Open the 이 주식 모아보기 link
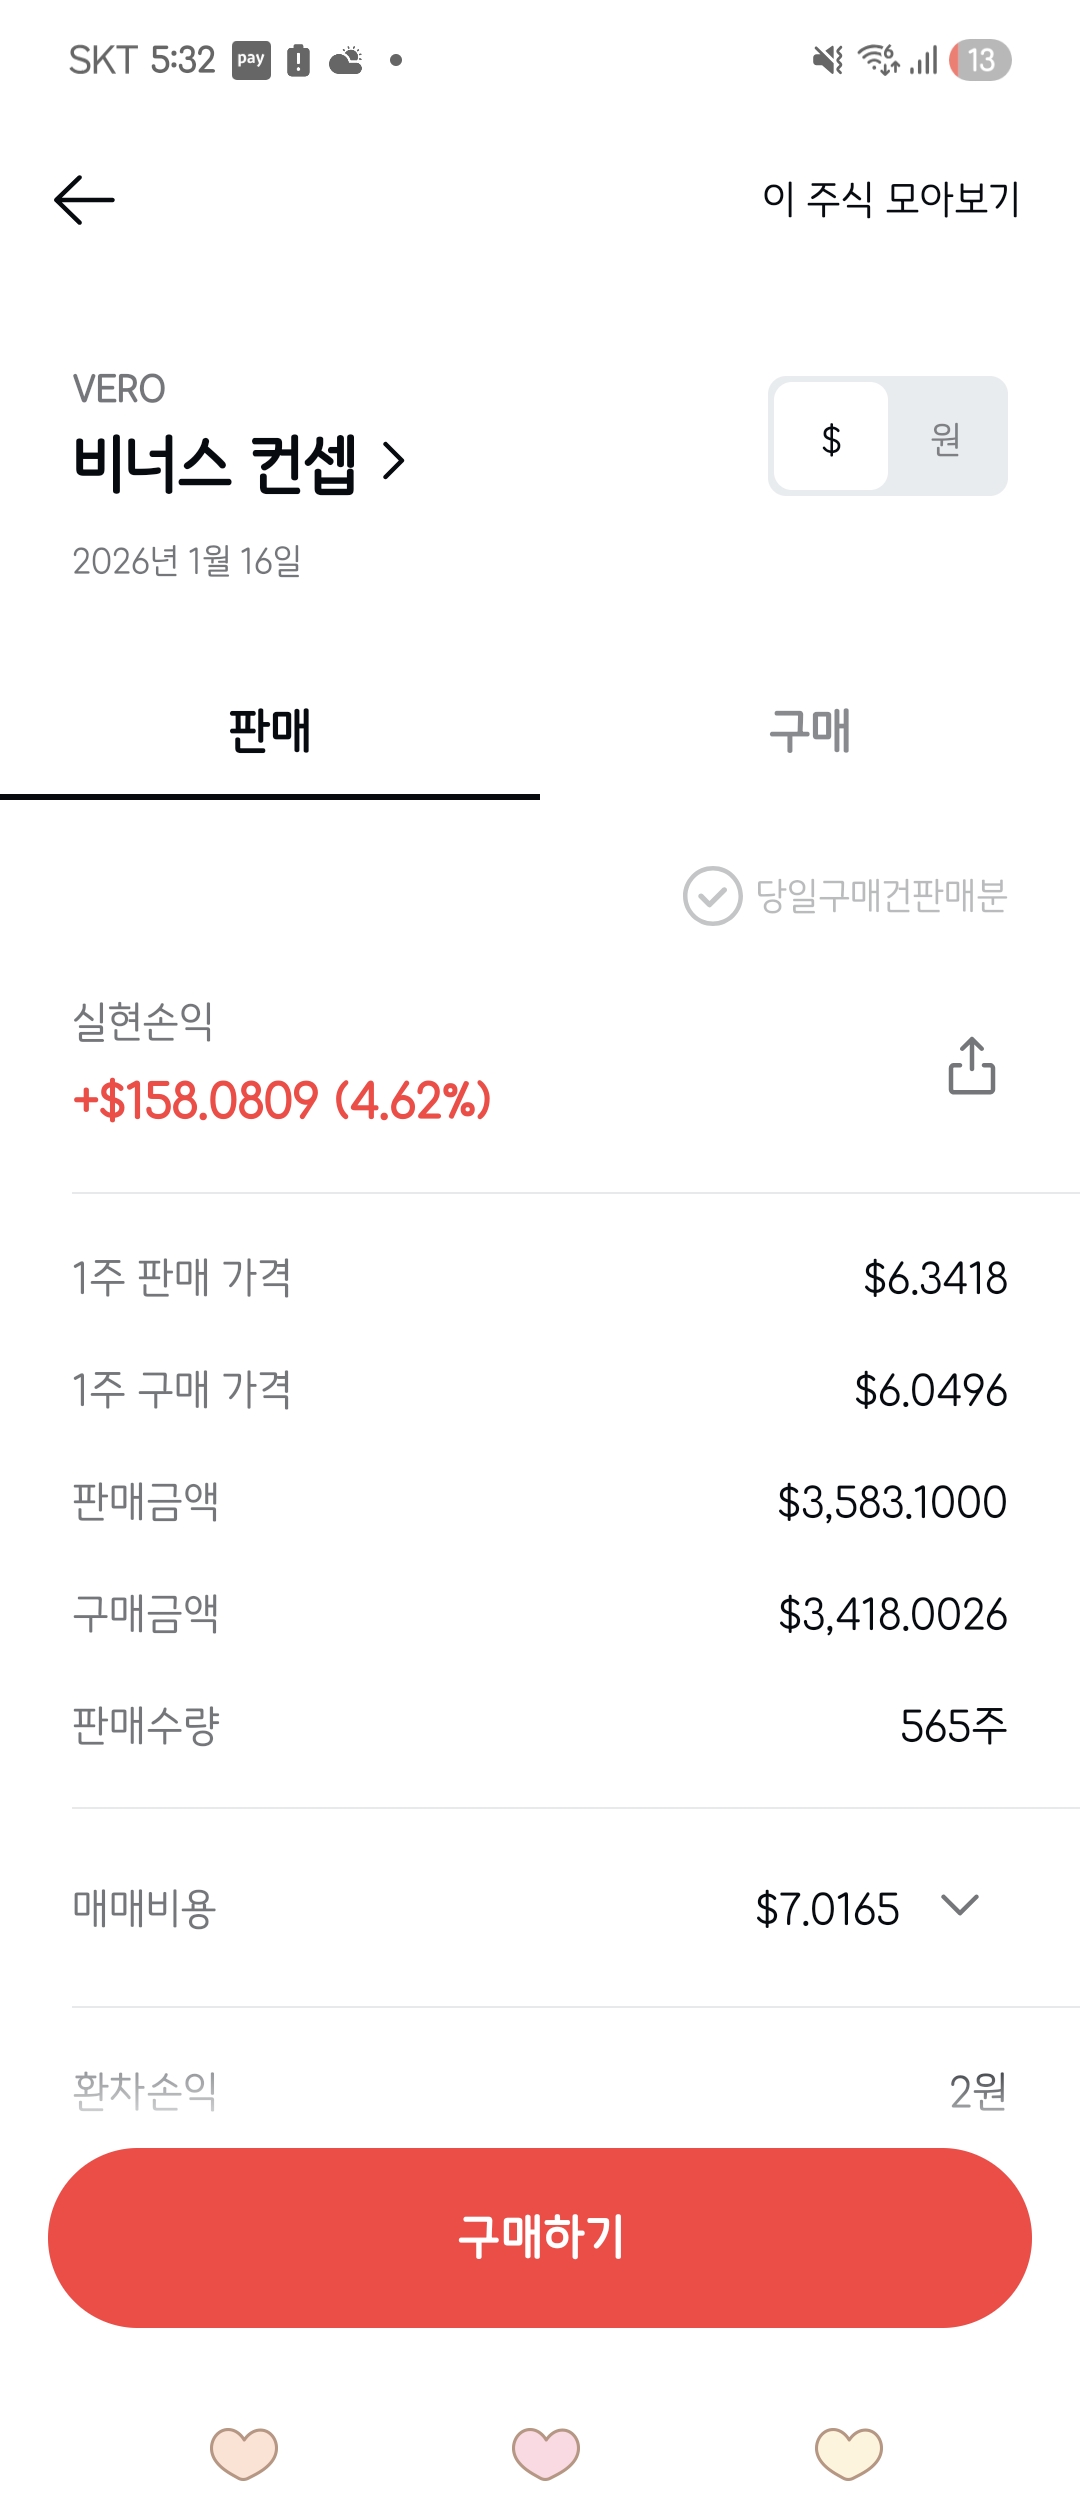This screenshot has width=1080, height=2520. [890, 198]
